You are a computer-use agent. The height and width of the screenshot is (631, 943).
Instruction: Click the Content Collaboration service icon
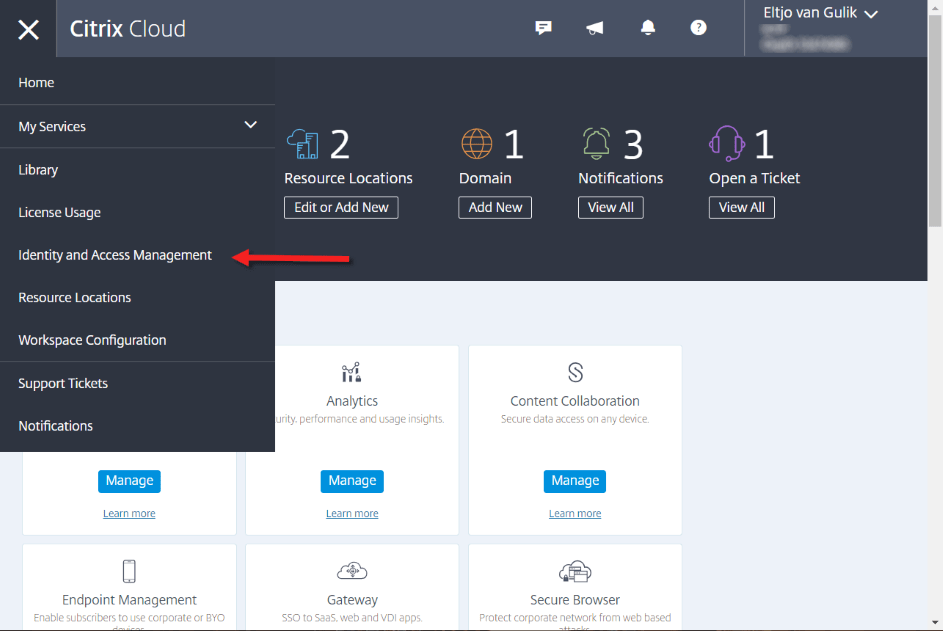click(574, 369)
